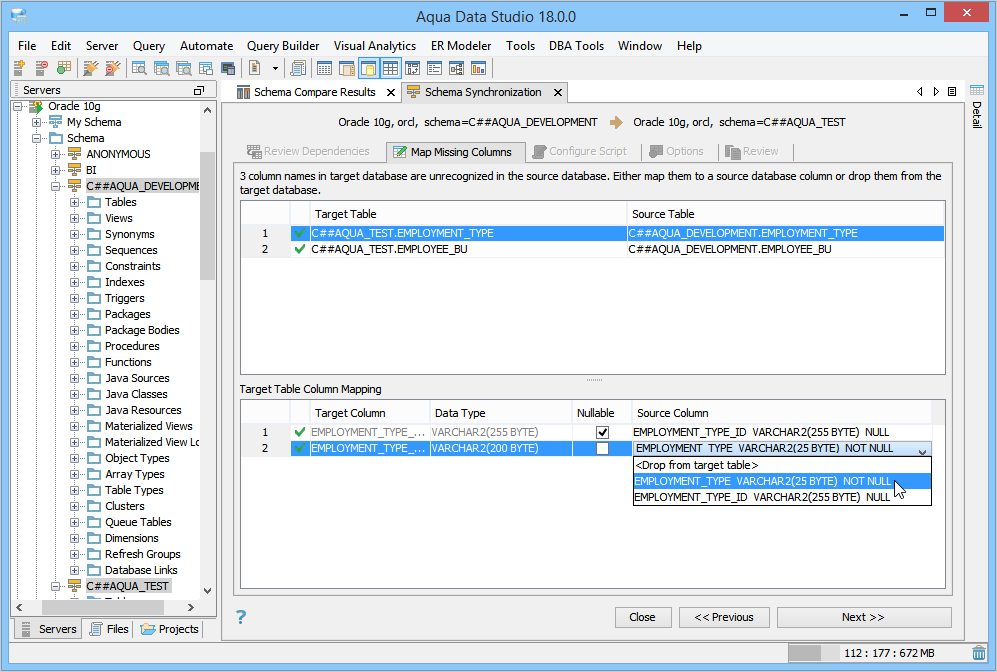This screenshot has height=672, width=997.
Task: Expand the ANONYMOUS schema node
Action: point(56,154)
